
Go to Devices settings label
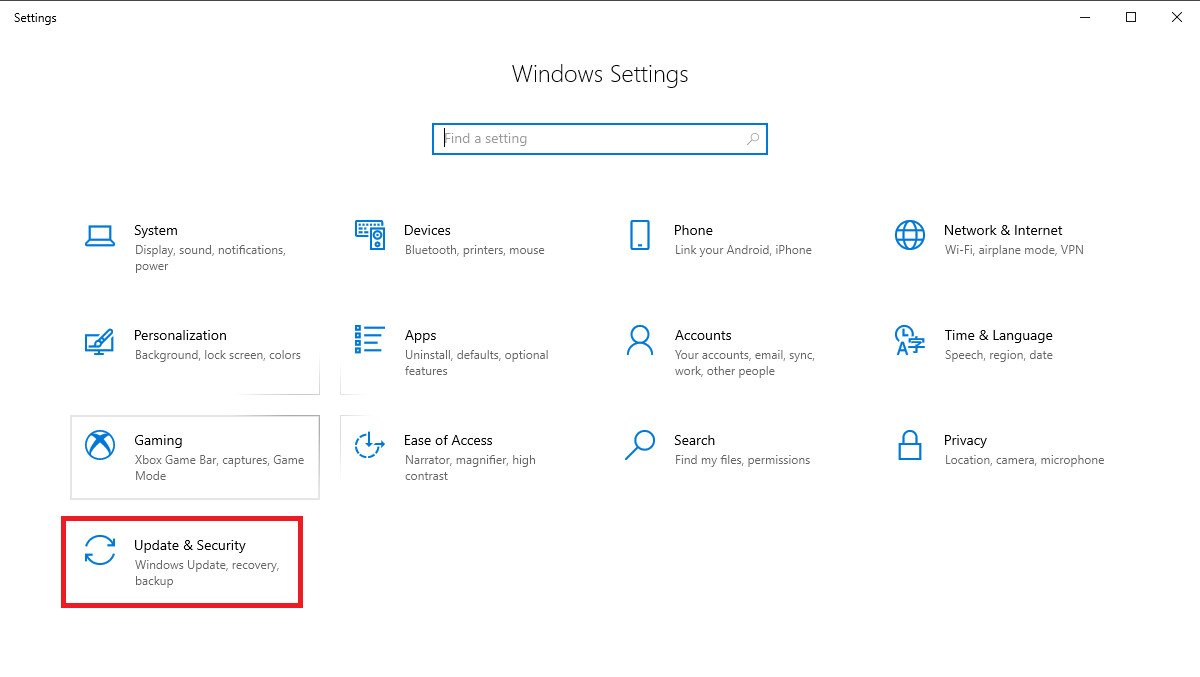pos(427,230)
